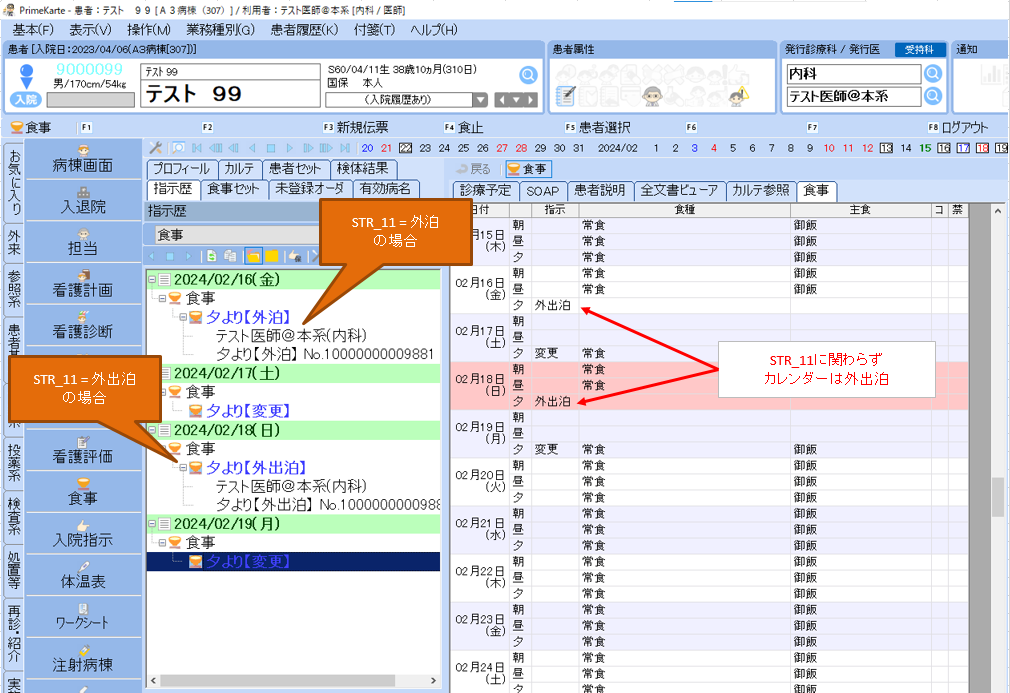
Task: Click the refresh document icon in 指示歴 toolbar
Action: 211,256
